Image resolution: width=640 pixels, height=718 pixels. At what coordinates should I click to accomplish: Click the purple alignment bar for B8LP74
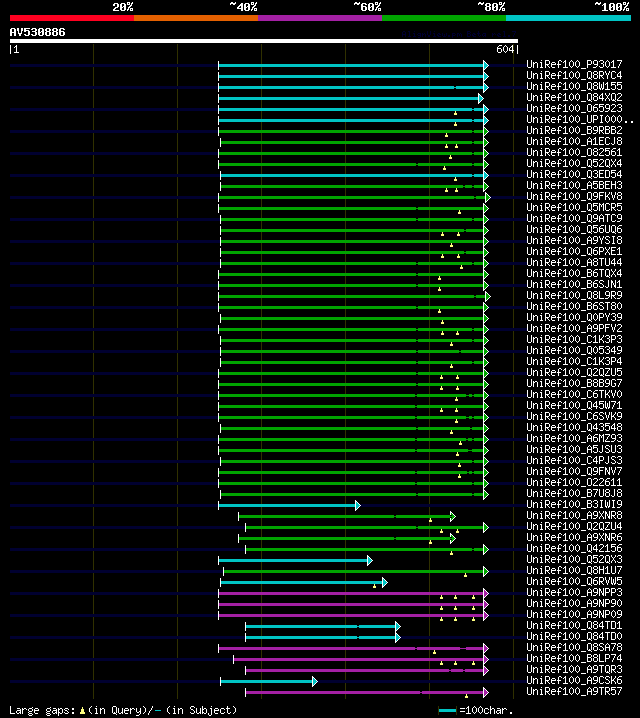pyautogui.click(x=361, y=659)
